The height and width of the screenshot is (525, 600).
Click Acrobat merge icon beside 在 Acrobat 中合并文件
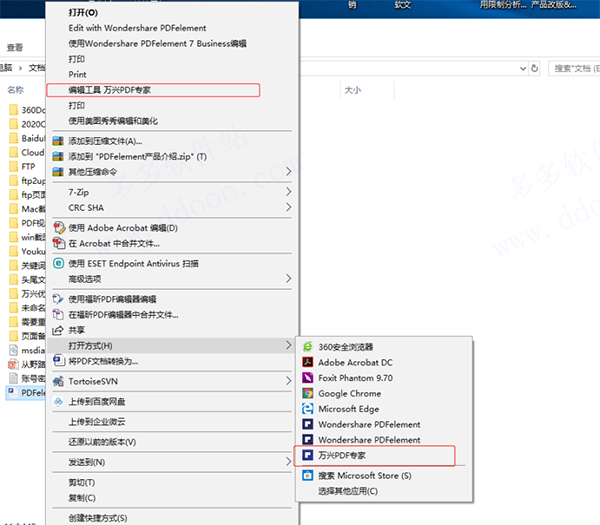[59, 243]
